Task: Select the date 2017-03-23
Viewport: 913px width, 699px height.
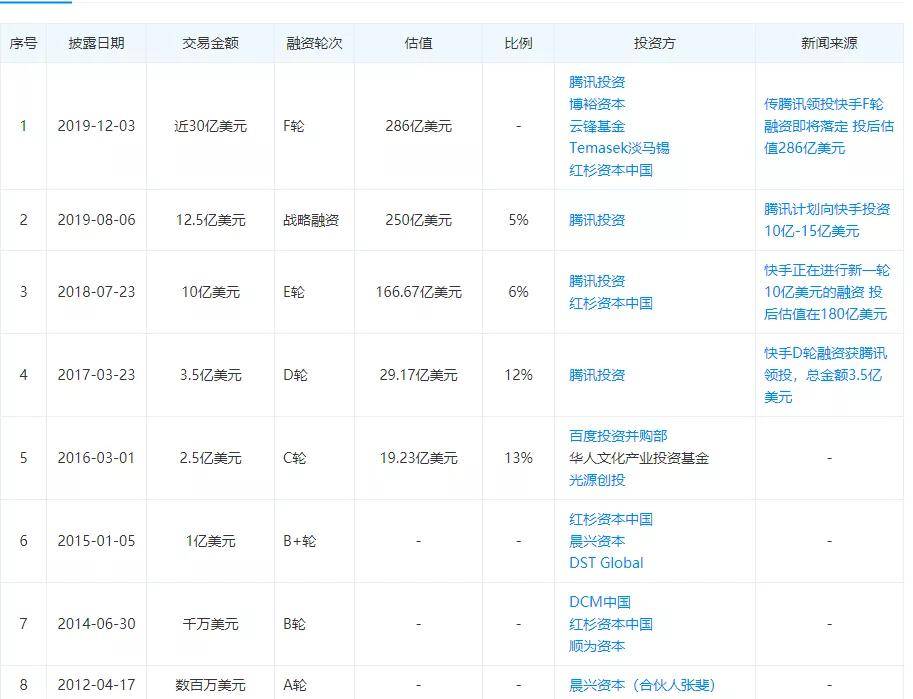Action: (97, 375)
